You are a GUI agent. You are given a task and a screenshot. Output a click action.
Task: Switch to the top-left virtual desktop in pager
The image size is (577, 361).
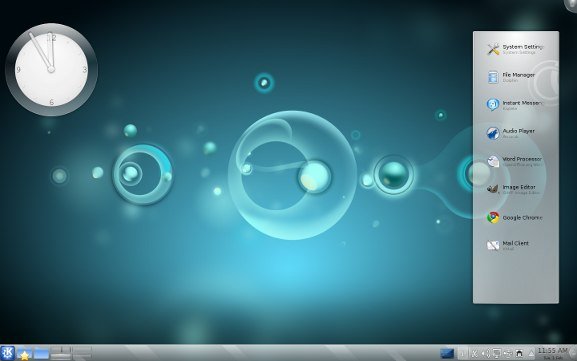pos(60,349)
